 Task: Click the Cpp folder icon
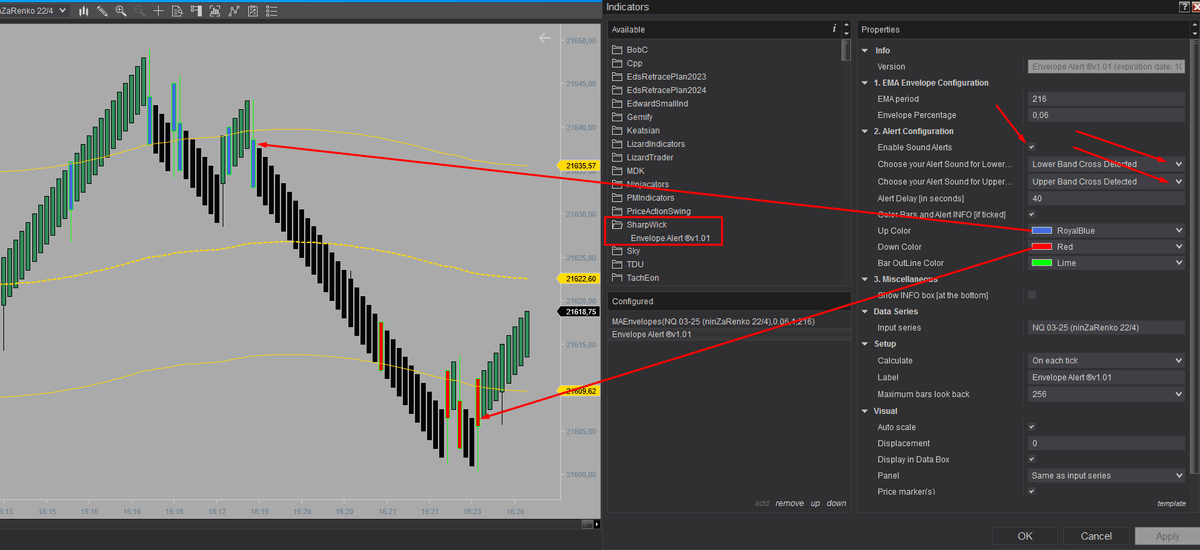click(617, 63)
